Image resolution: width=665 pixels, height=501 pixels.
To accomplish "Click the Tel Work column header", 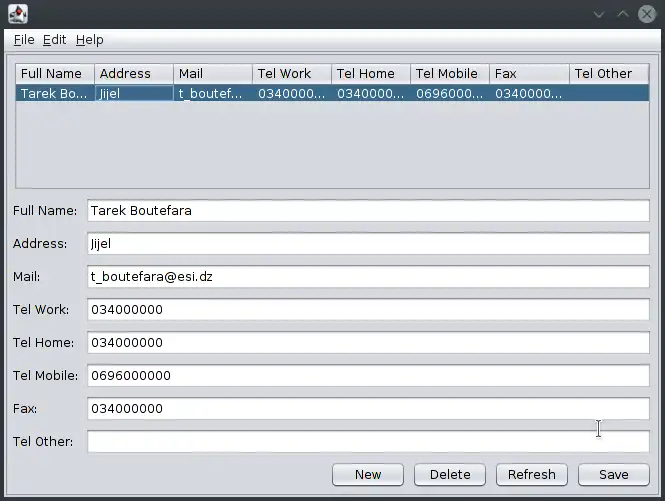I will (x=292, y=74).
